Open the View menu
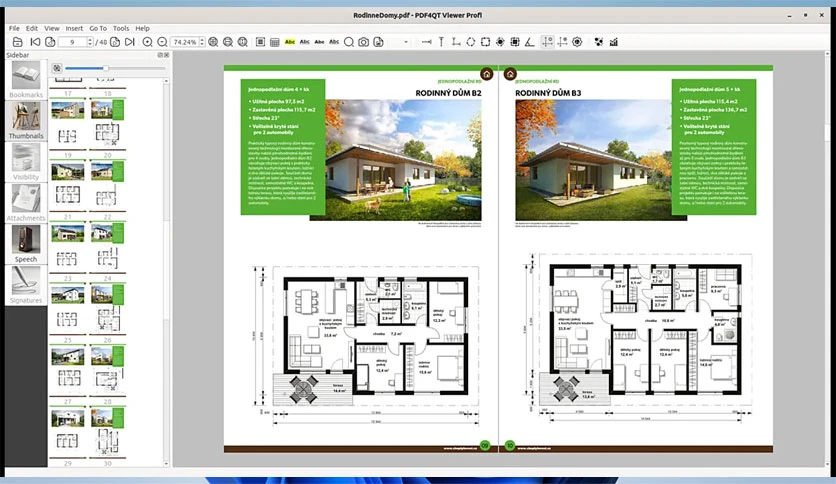The width and height of the screenshot is (836, 484). pos(52,28)
